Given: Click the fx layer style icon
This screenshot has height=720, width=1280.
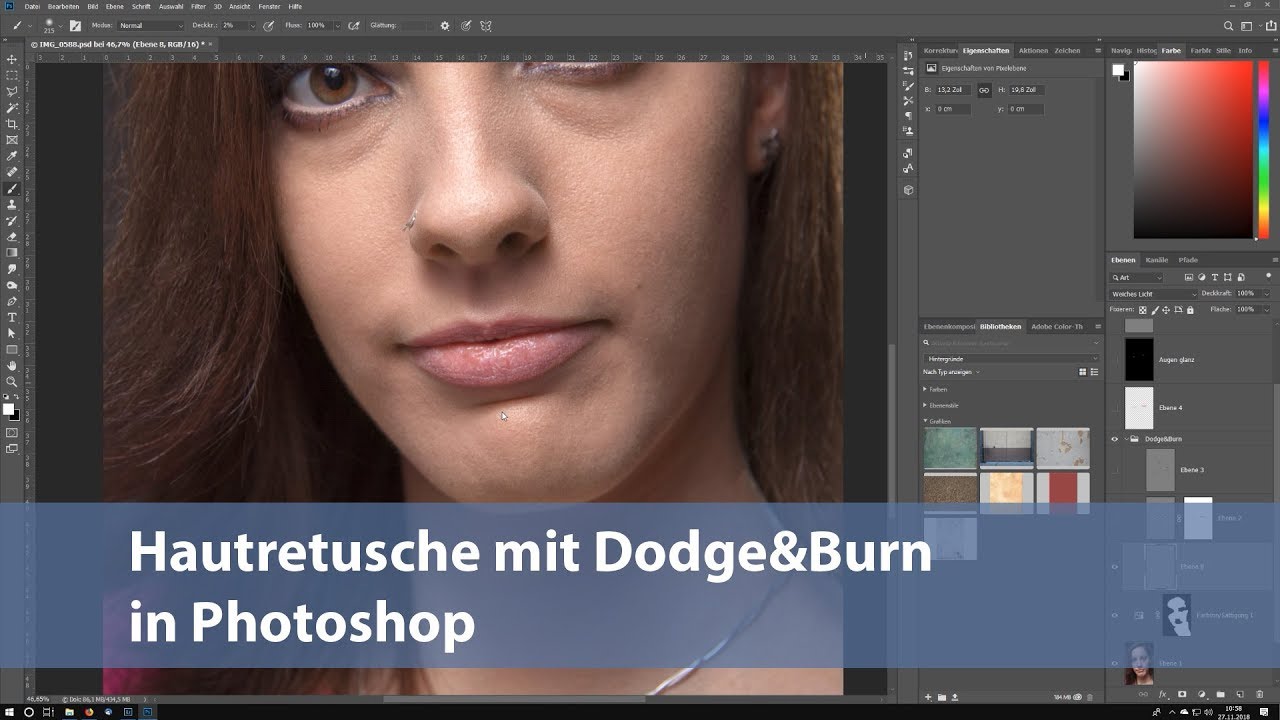Looking at the screenshot, I should (x=1163, y=694).
